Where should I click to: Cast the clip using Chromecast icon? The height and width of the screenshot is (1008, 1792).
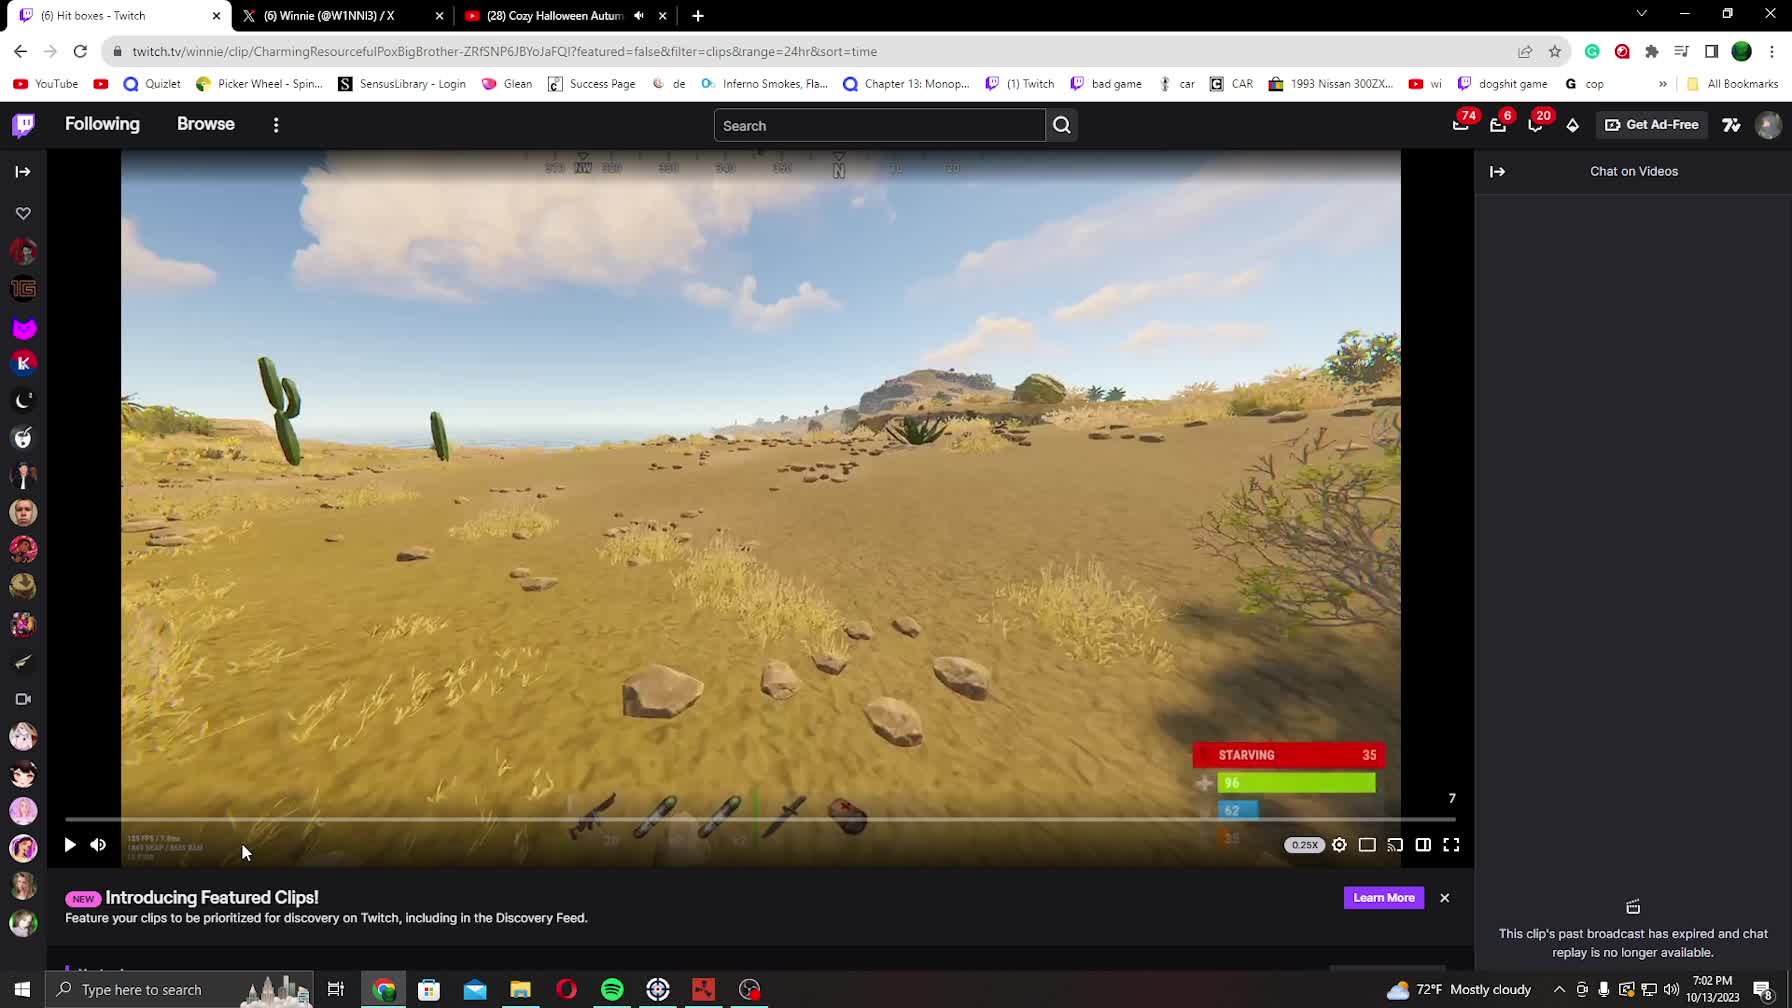pos(1395,845)
